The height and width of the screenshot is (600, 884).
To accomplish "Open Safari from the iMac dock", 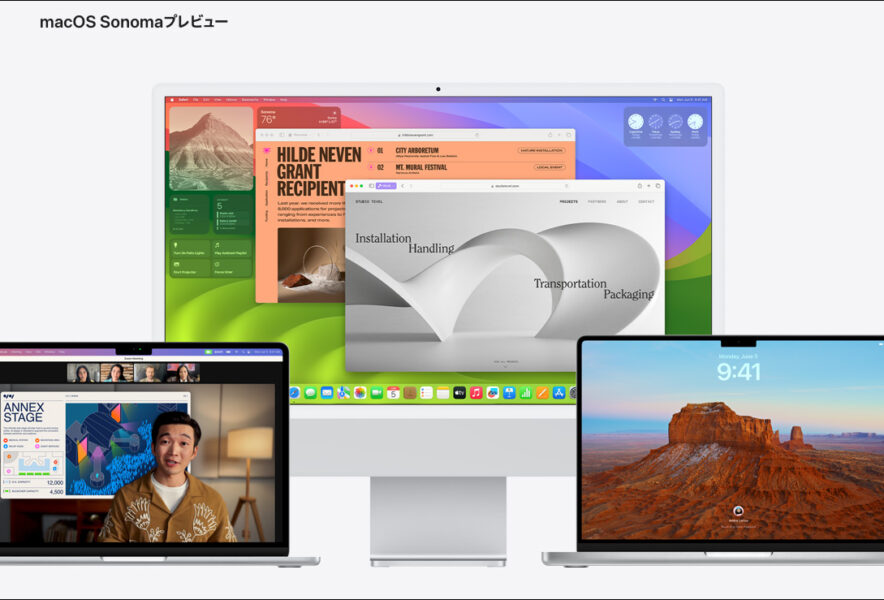I will pyautogui.click(x=294, y=392).
